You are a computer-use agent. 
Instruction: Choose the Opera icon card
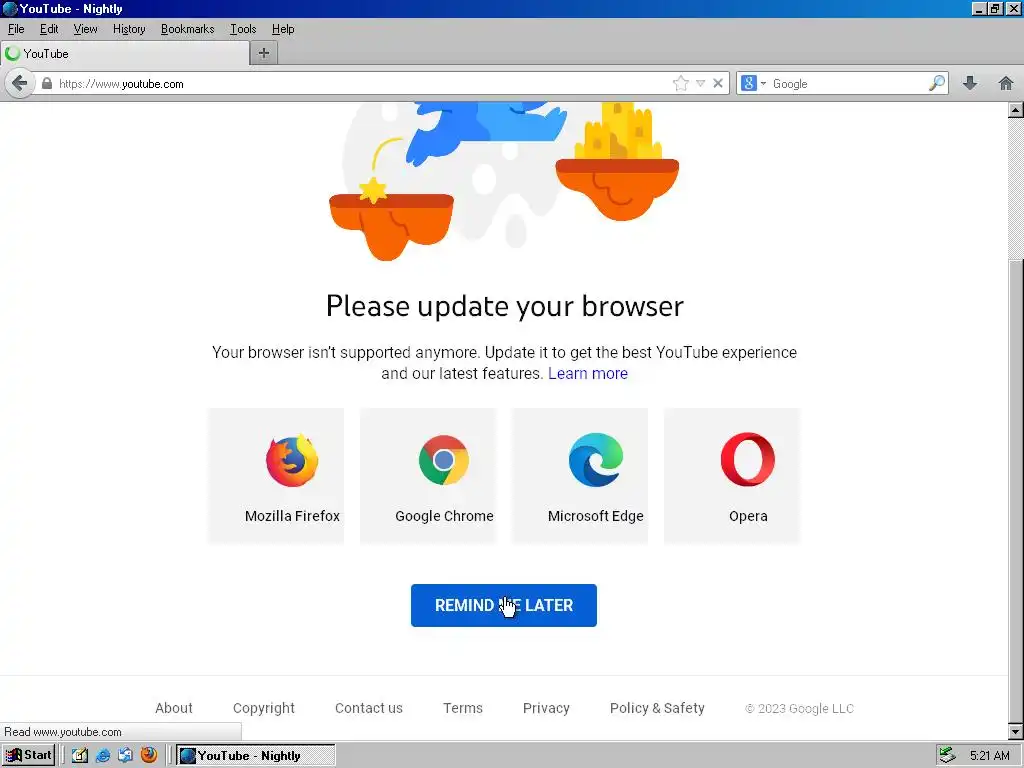point(732,476)
